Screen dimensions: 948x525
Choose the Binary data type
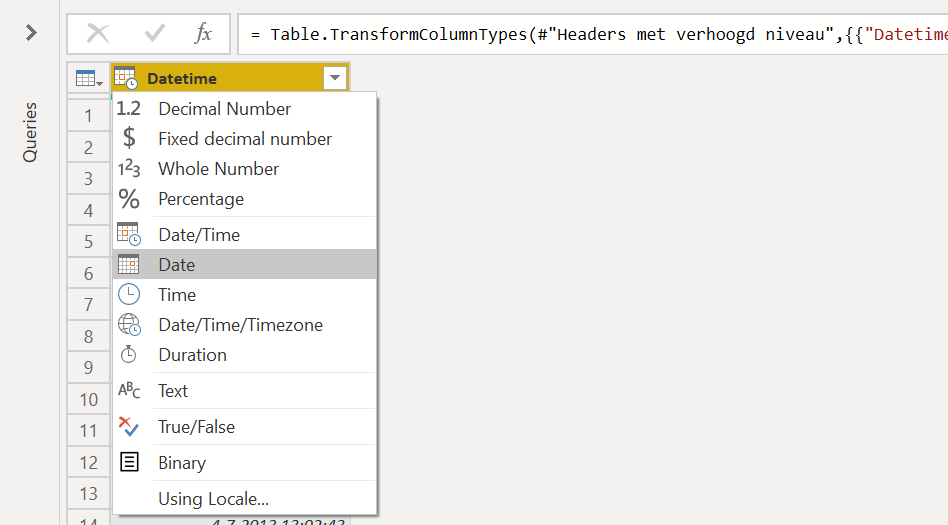(181, 463)
